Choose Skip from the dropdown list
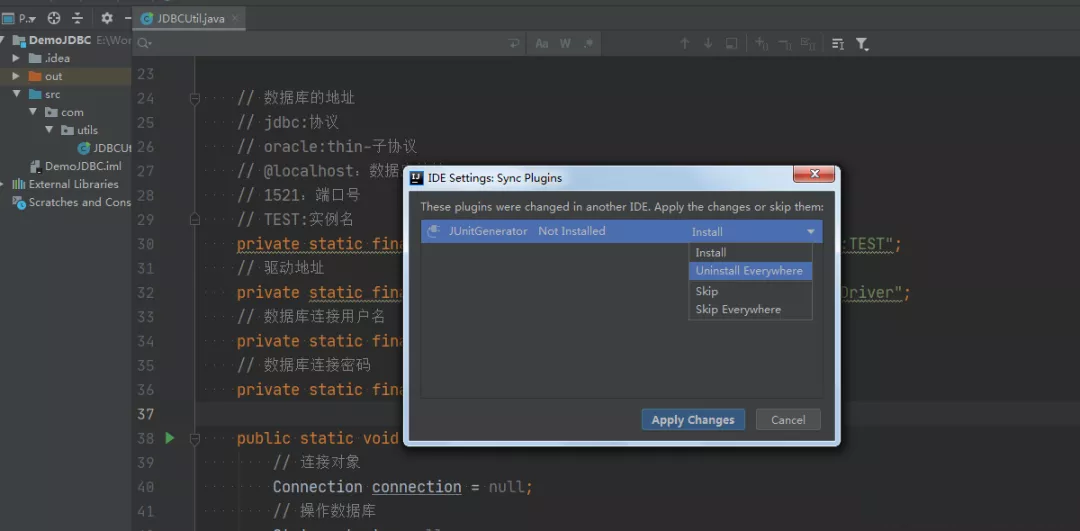This screenshot has height=531, width=1080. (x=750, y=291)
